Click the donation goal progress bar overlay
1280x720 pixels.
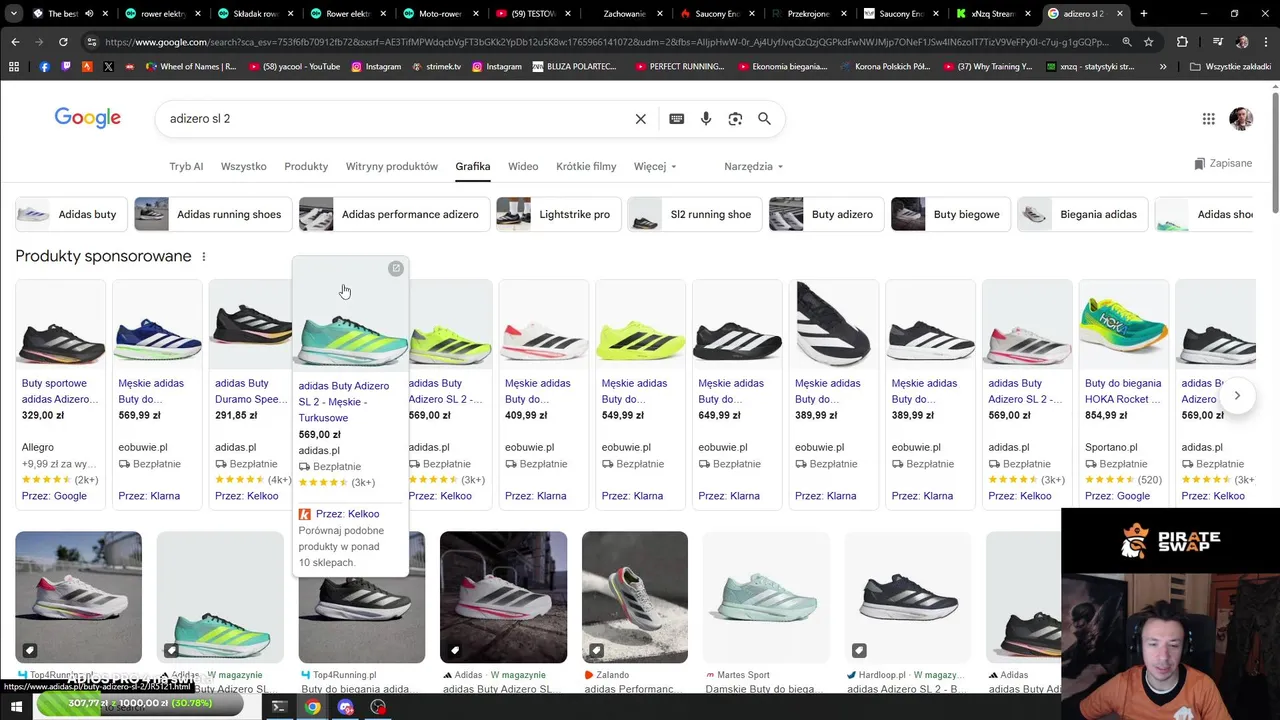pos(140,703)
